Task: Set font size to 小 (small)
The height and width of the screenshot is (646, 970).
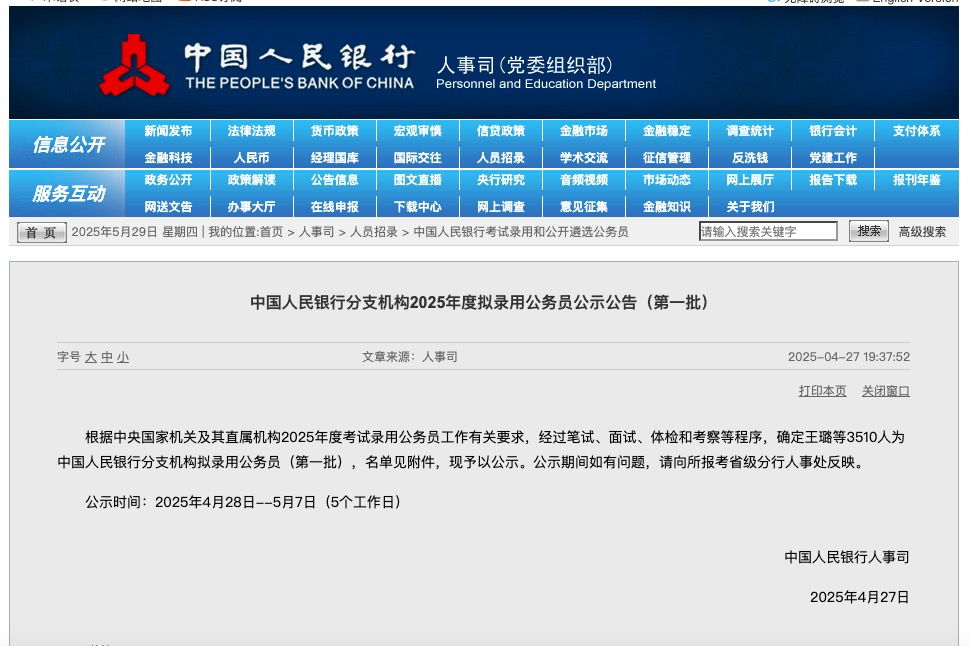Action: [x=123, y=357]
